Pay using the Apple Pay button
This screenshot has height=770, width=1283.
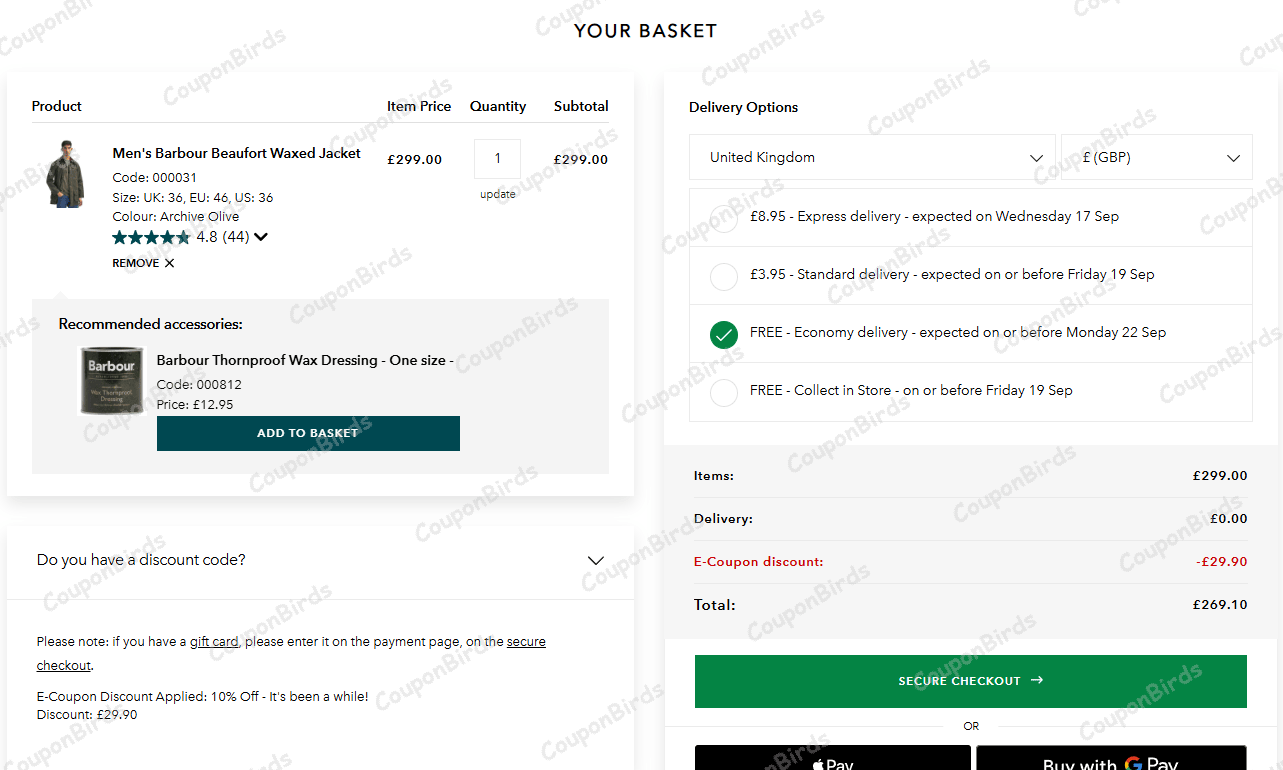pyautogui.click(x=832, y=760)
